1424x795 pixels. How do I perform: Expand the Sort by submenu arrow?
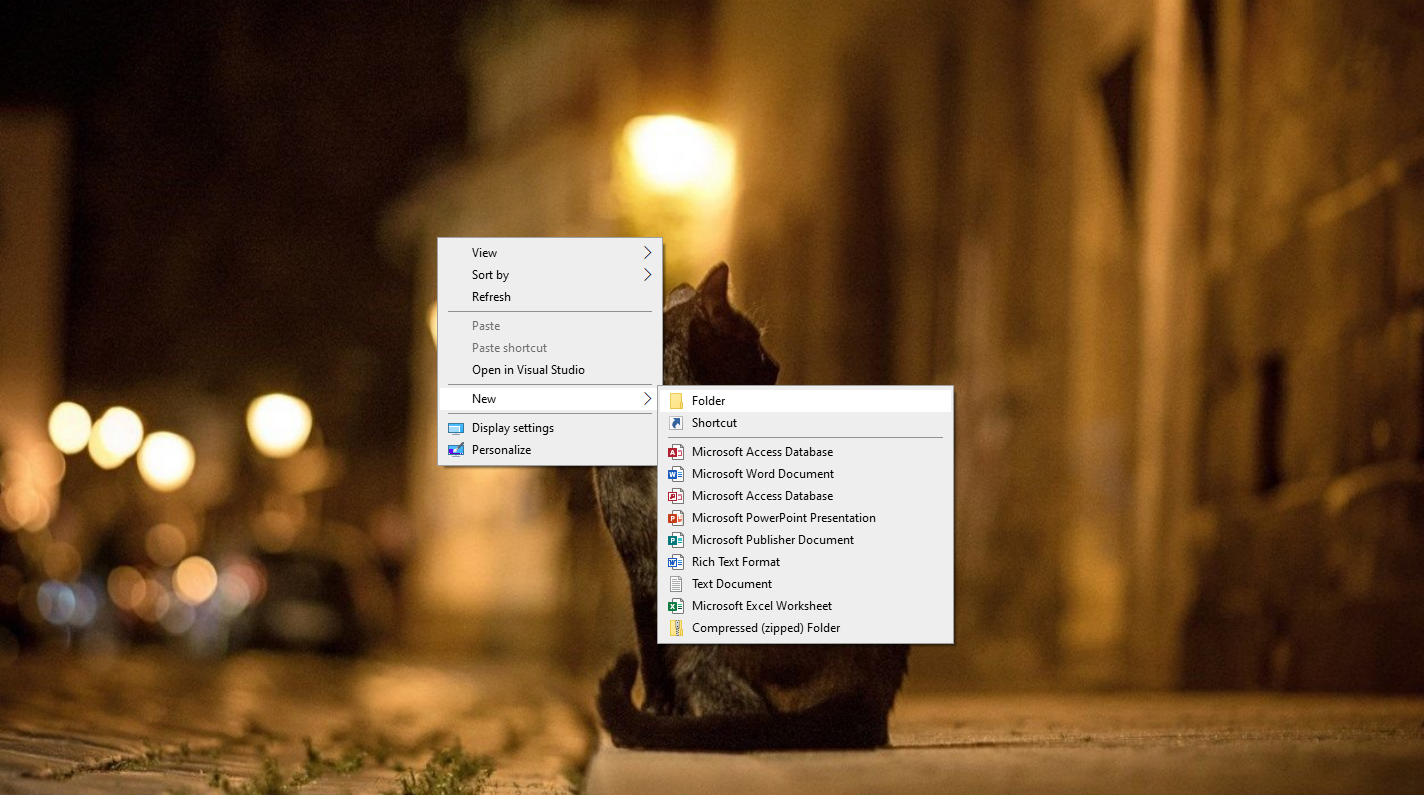point(648,275)
